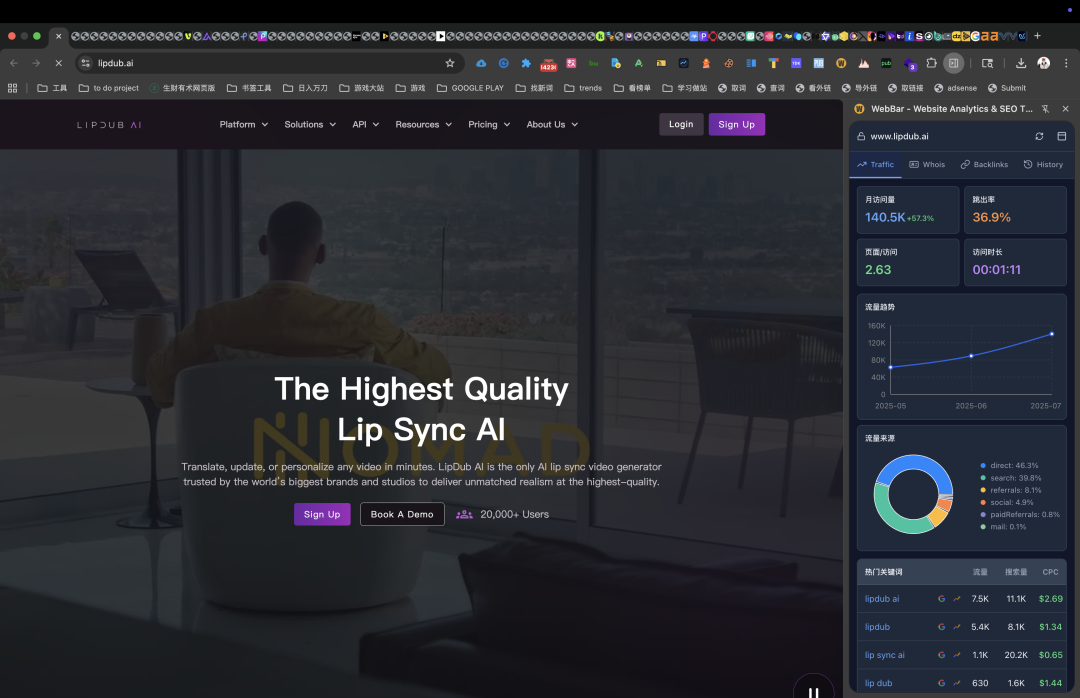This screenshot has height=698, width=1080.
Task: Click the '取词' bookmarklet
Action: 731,88
